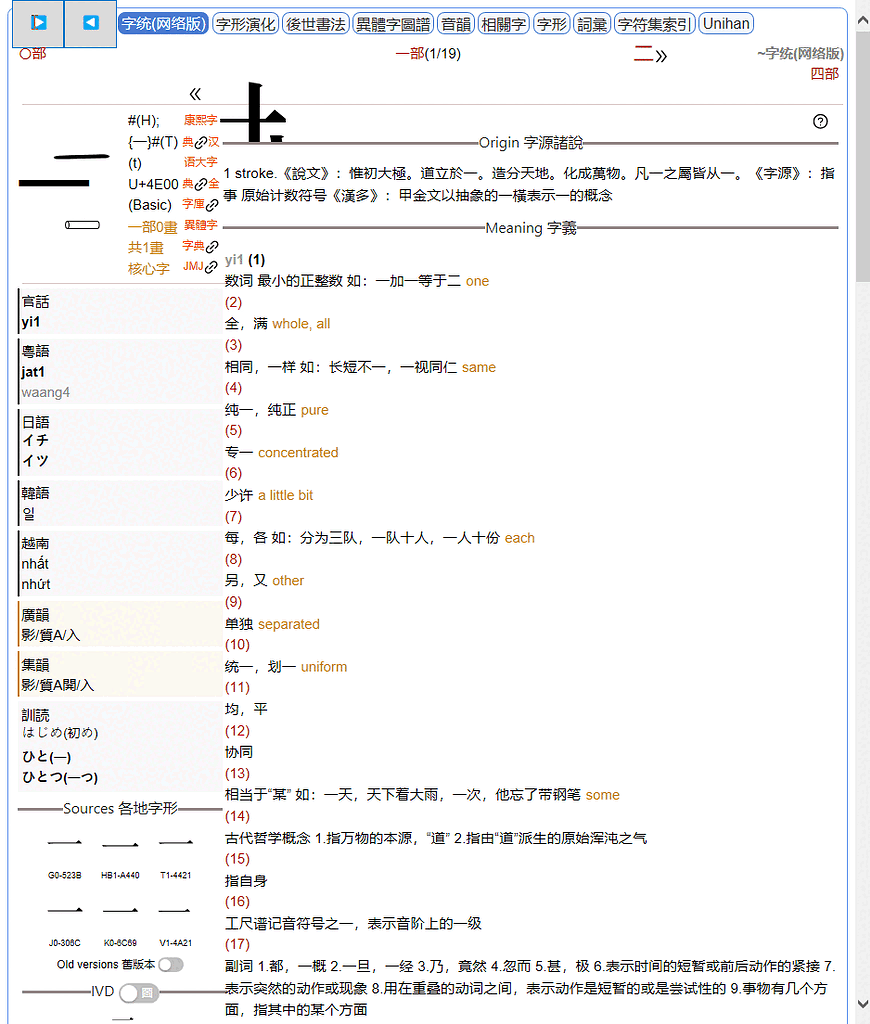Screen dimensions: 870x1024
Task: Open the 〇部 radical link
Action: pyautogui.click(x=33, y=54)
